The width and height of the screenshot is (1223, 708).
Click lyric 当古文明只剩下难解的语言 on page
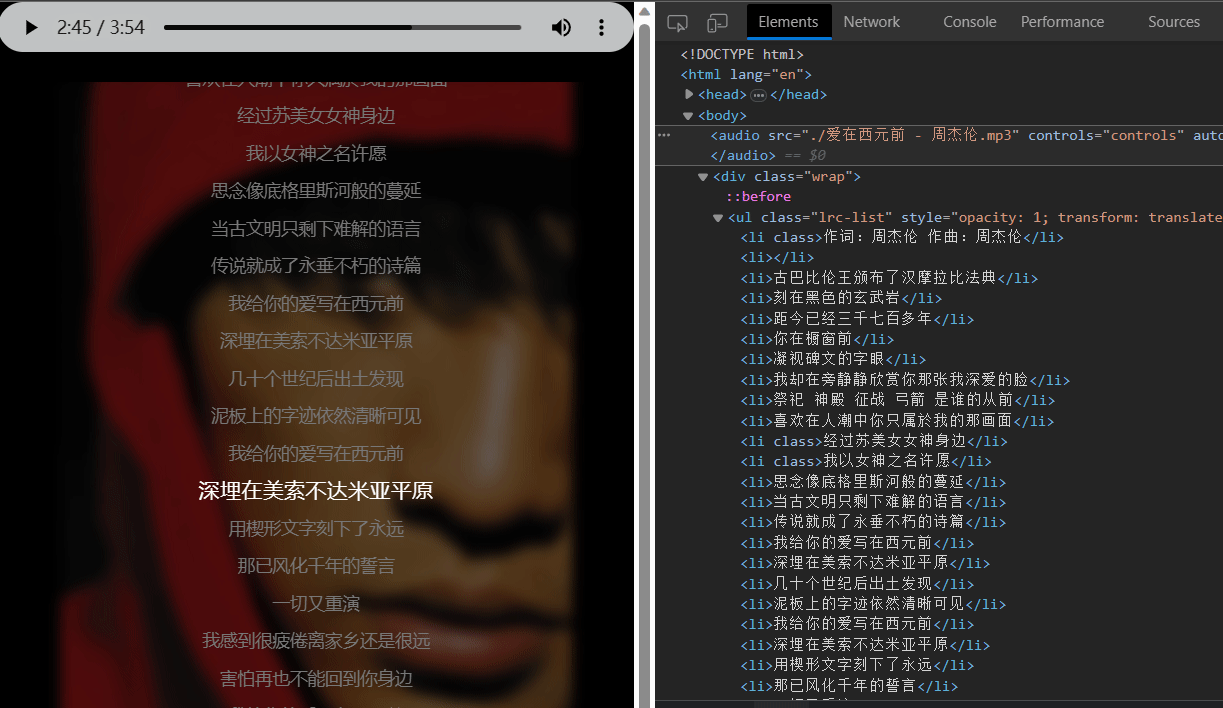tap(316, 228)
